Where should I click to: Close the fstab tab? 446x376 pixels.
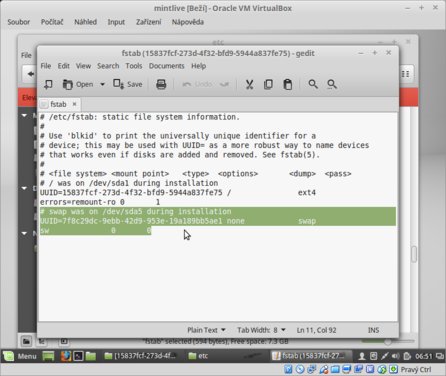(x=74, y=104)
